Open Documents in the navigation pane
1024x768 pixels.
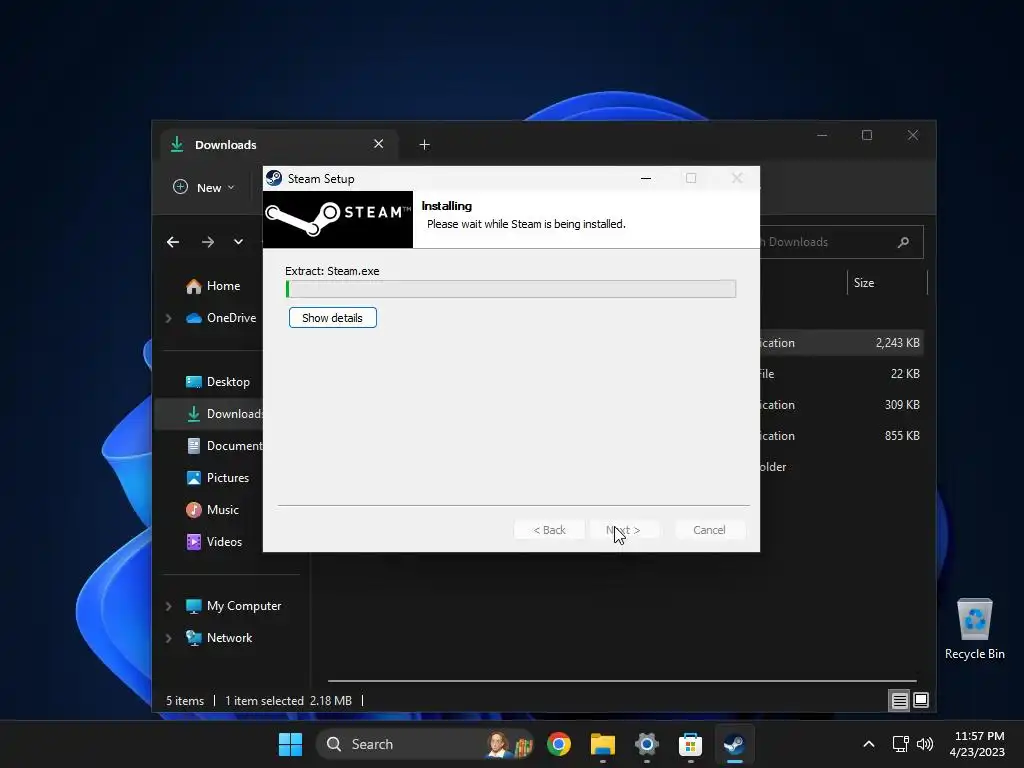click(223, 446)
